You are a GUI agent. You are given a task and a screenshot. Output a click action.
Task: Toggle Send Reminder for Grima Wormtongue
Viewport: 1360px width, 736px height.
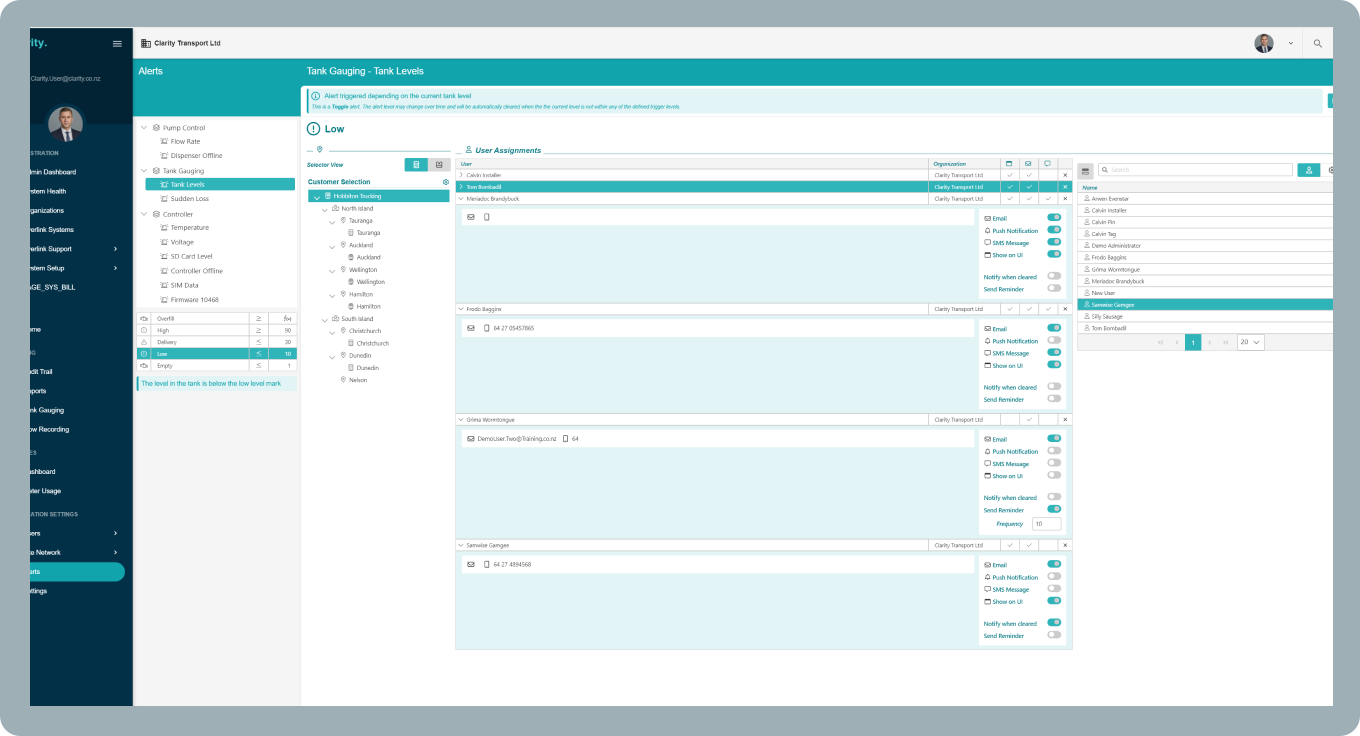pyautogui.click(x=1054, y=510)
